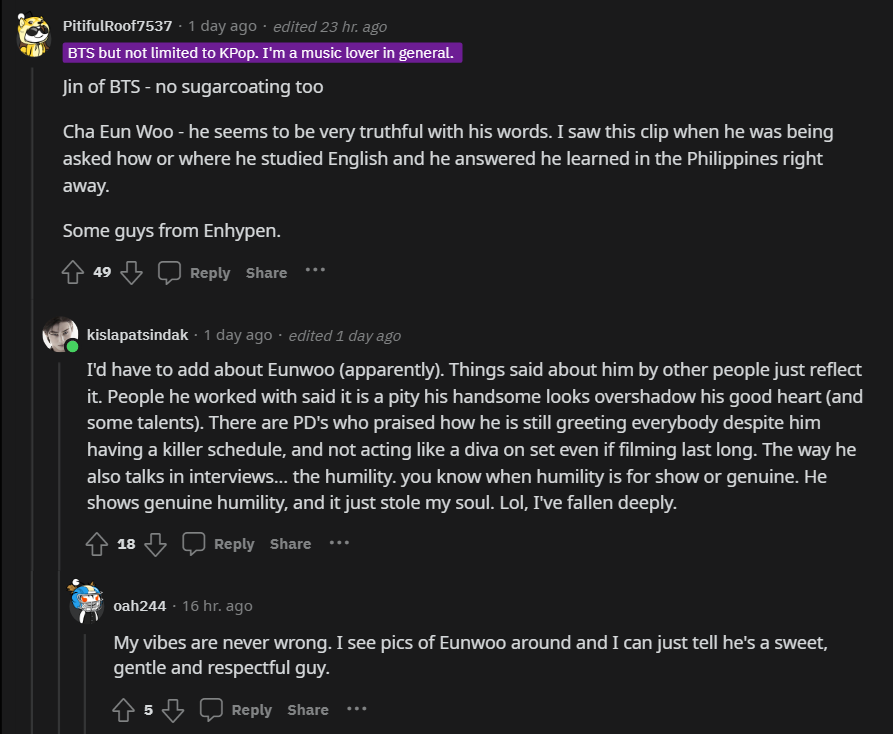Image resolution: width=893 pixels, height=734 pixels.
Task: Share kislapatsindak's comment
Action: 290,544
